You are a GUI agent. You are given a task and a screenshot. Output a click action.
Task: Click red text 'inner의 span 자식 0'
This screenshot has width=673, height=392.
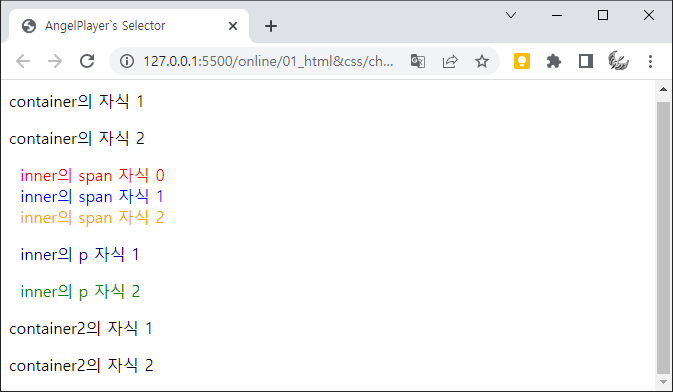tap(93, 176)
